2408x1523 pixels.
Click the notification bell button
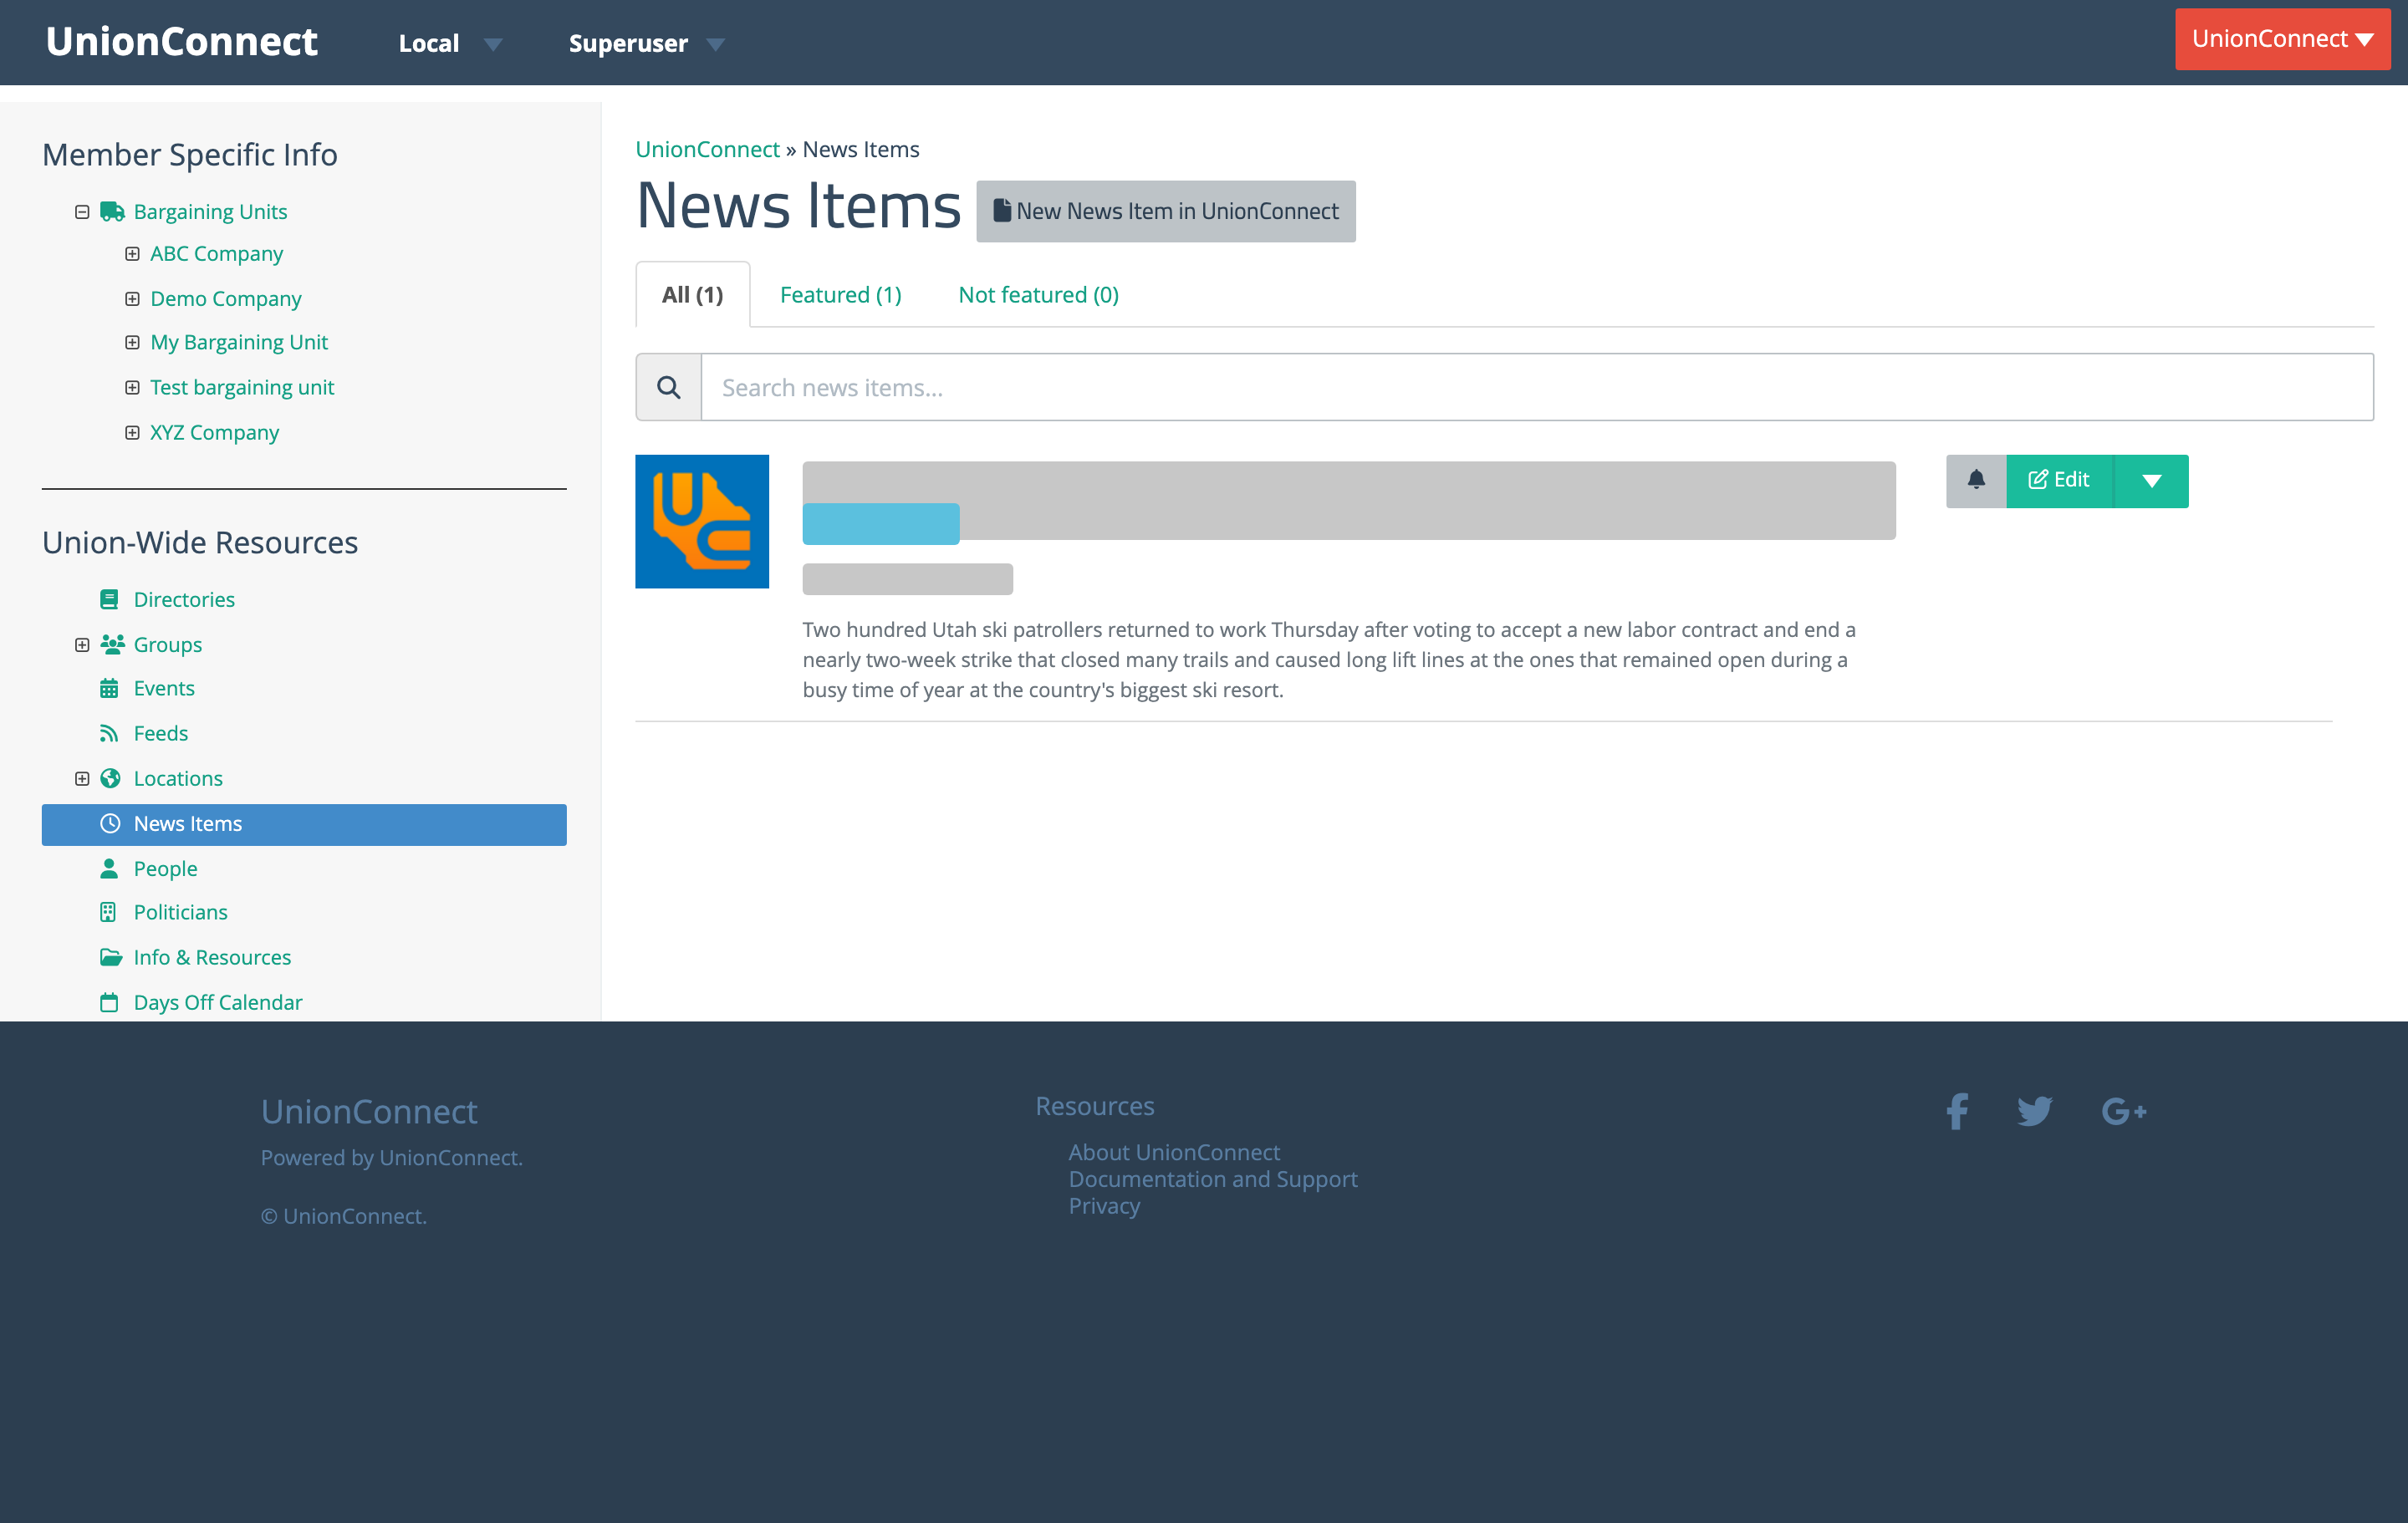1976,481
